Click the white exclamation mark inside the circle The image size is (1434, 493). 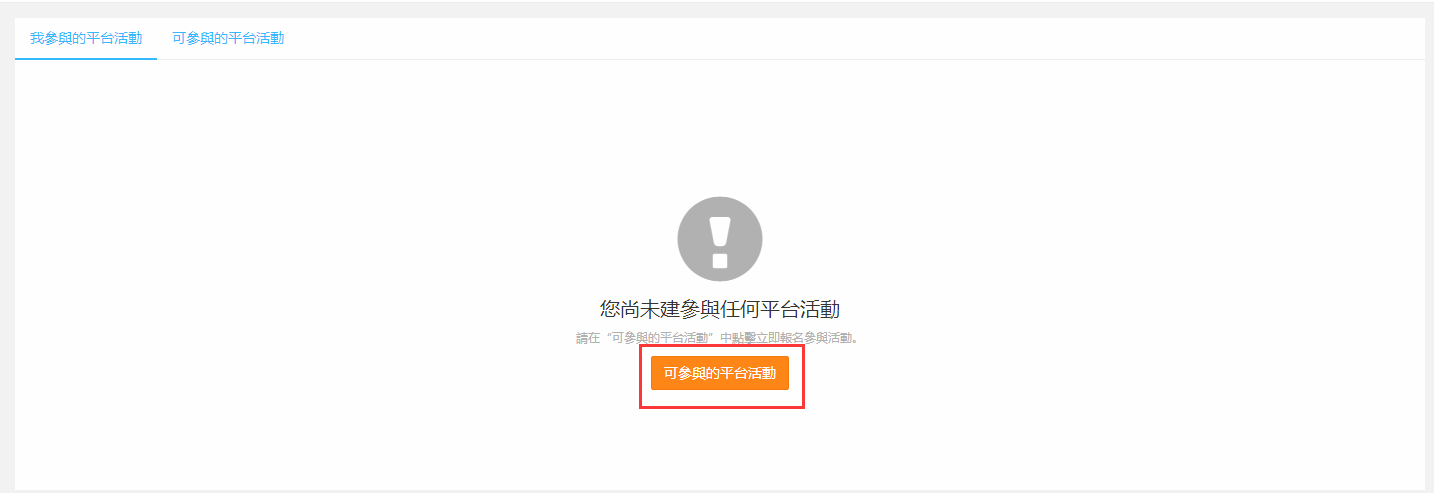(x=720, y=240)
